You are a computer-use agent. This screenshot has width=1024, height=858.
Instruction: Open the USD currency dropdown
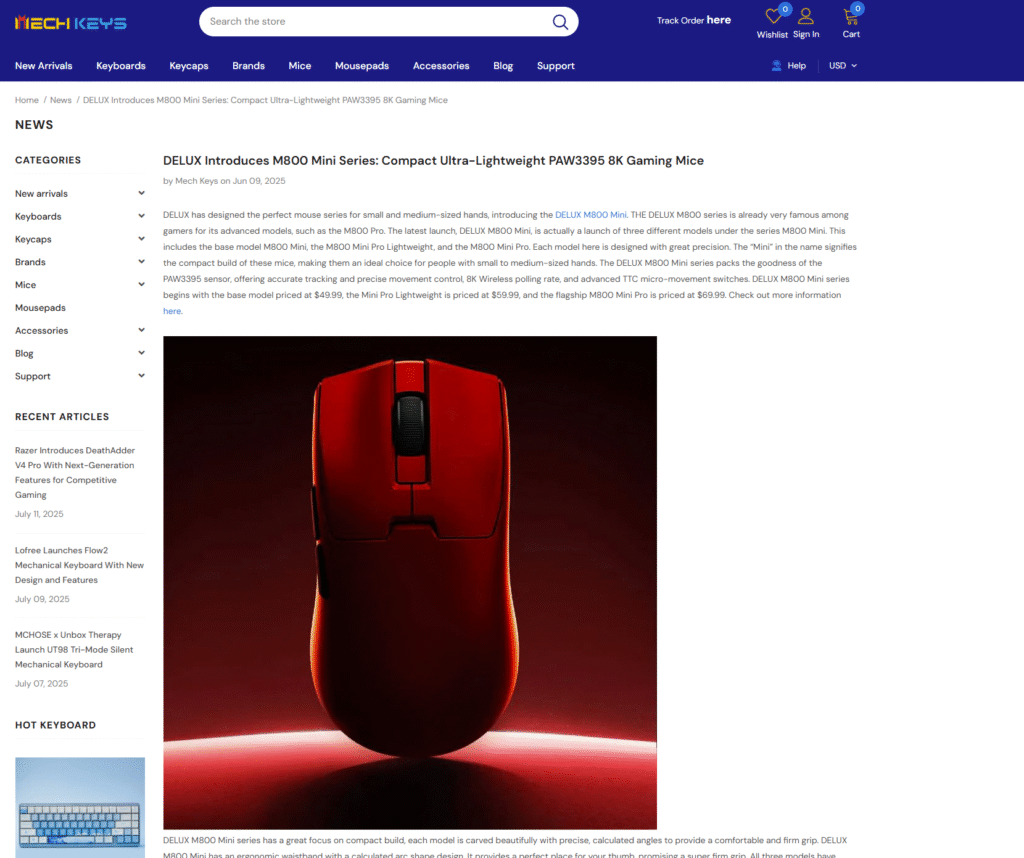842,65
